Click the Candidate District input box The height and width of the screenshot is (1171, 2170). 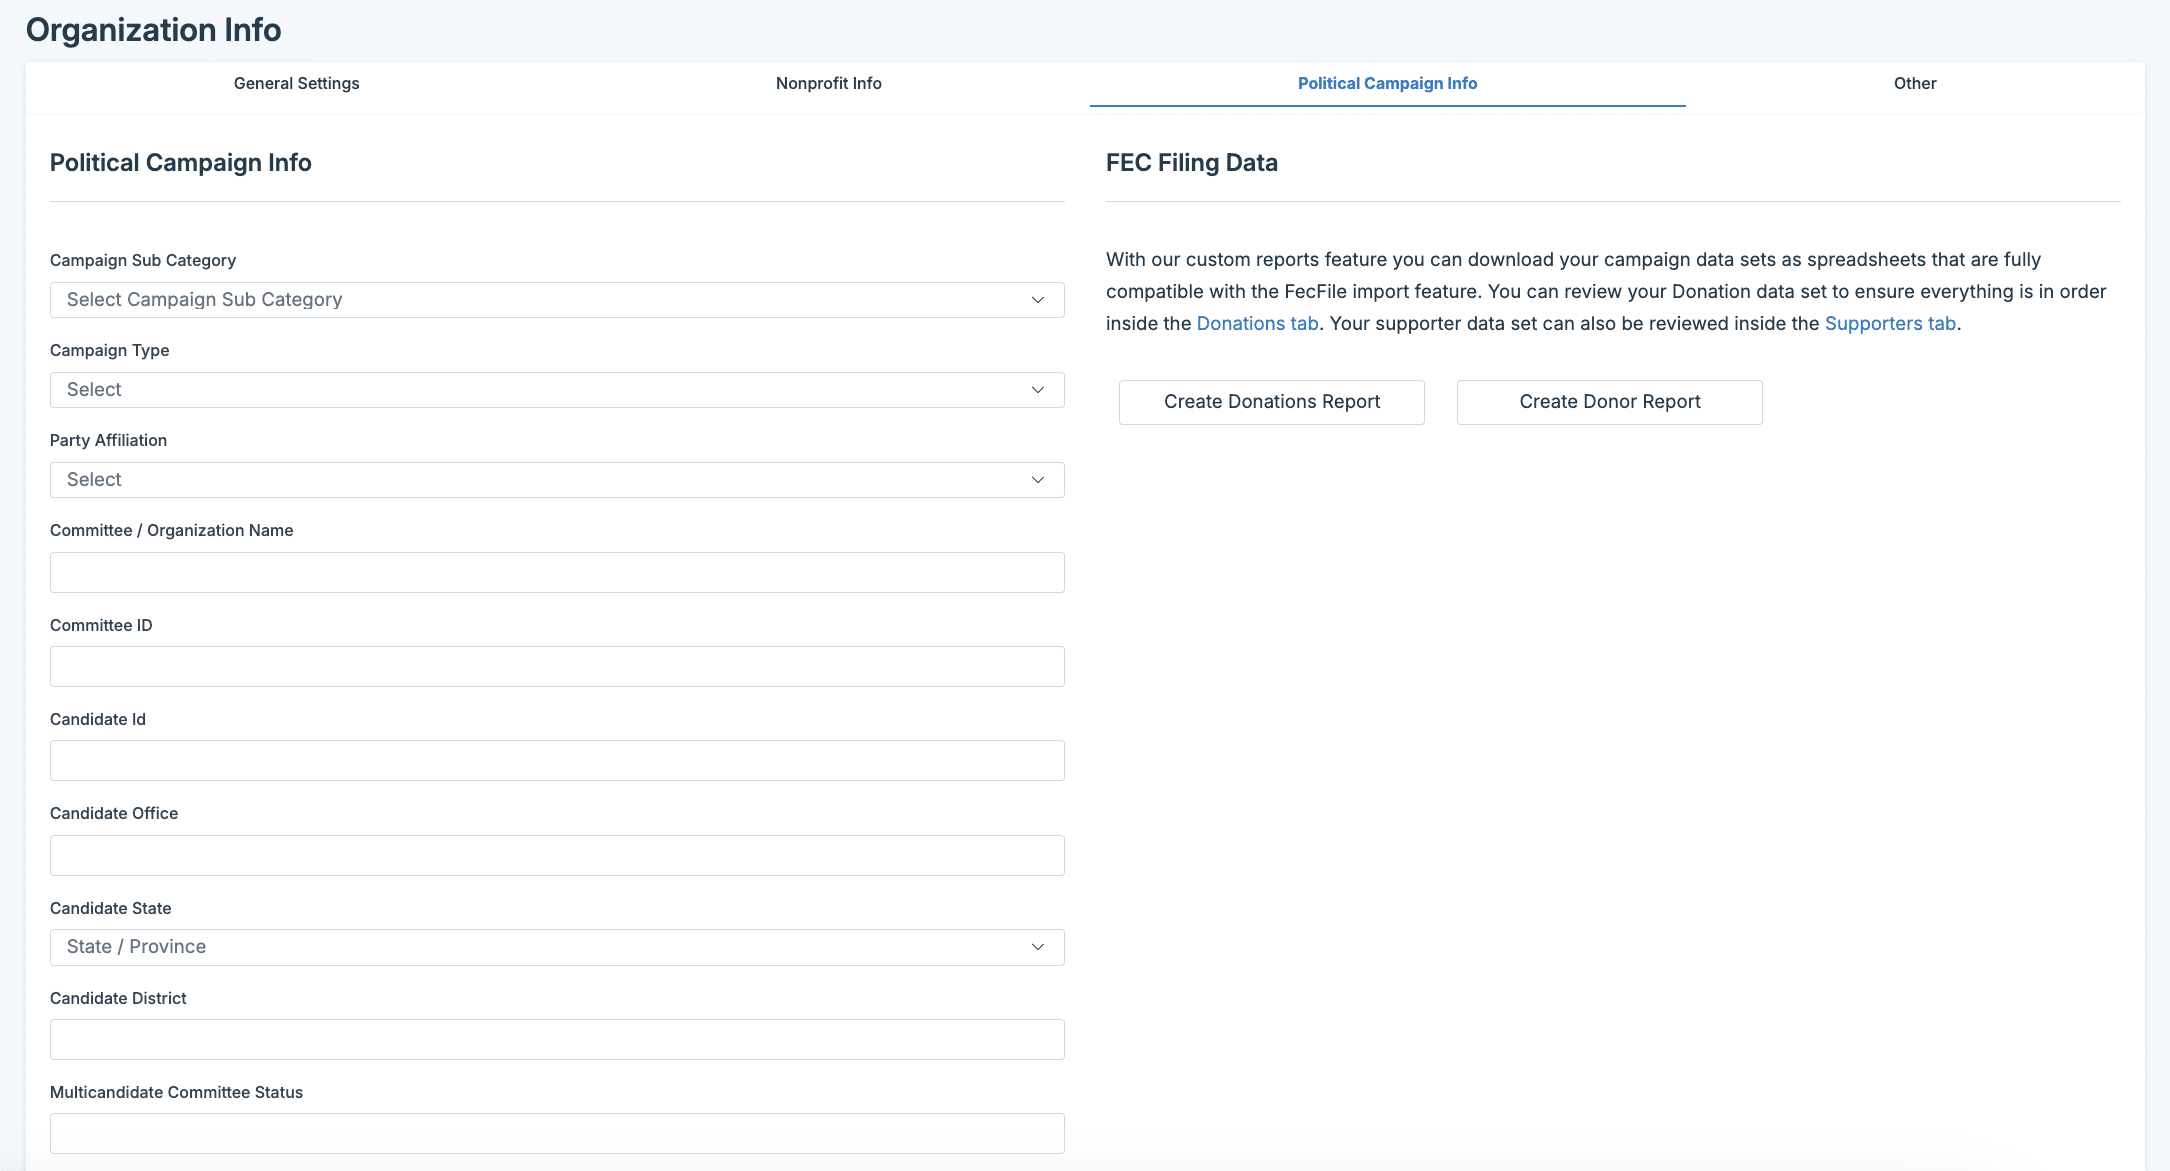tap(557, 1040)
